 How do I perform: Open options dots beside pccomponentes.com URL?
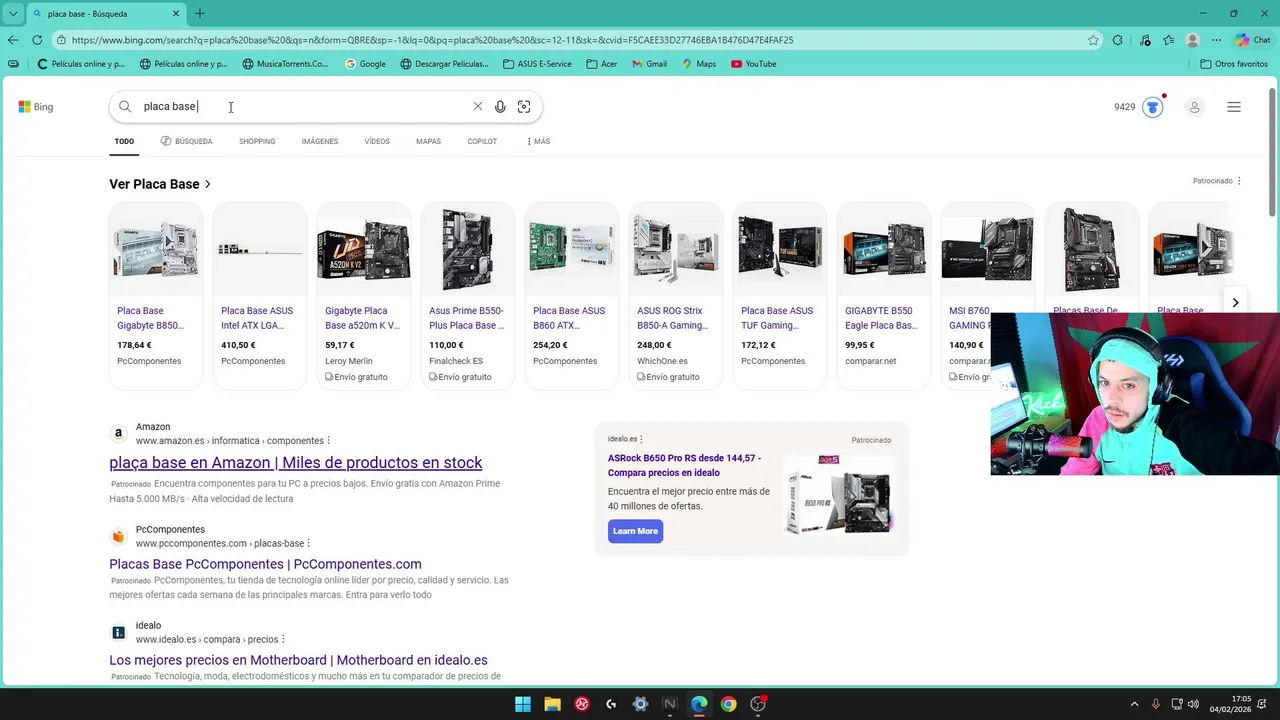(x=308, y=544)
